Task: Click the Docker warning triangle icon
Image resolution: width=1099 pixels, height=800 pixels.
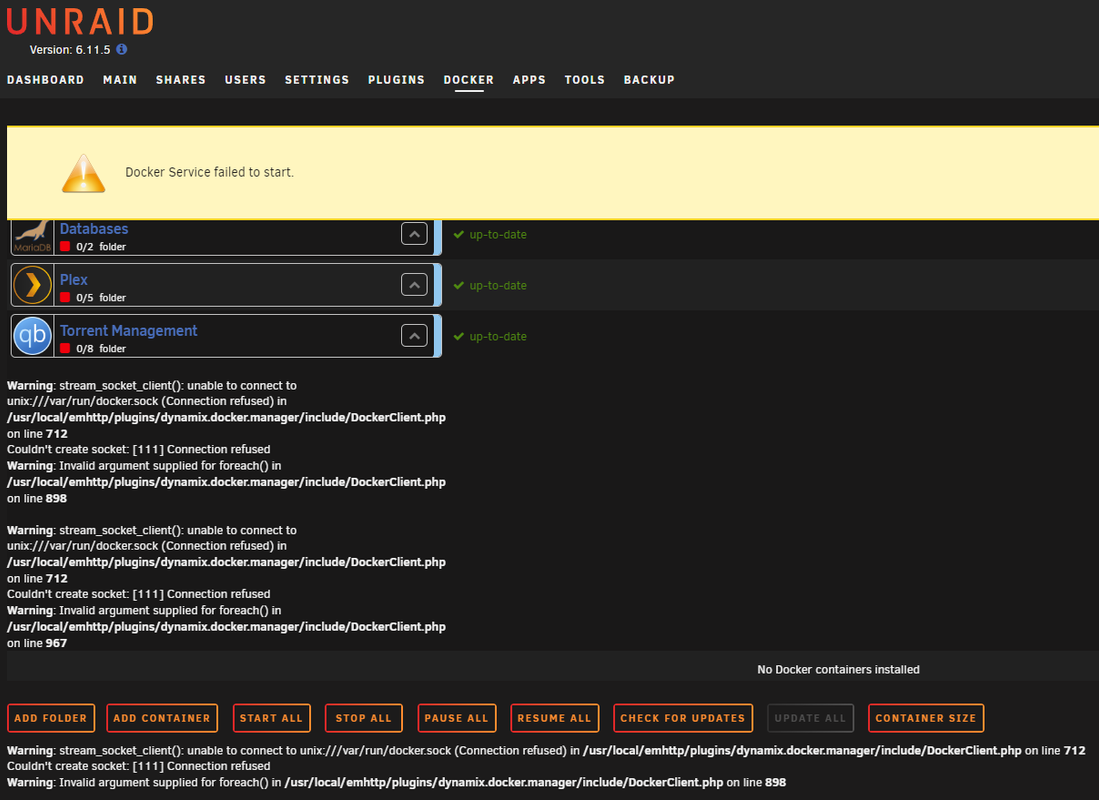Action: click(x=83, y=173)
